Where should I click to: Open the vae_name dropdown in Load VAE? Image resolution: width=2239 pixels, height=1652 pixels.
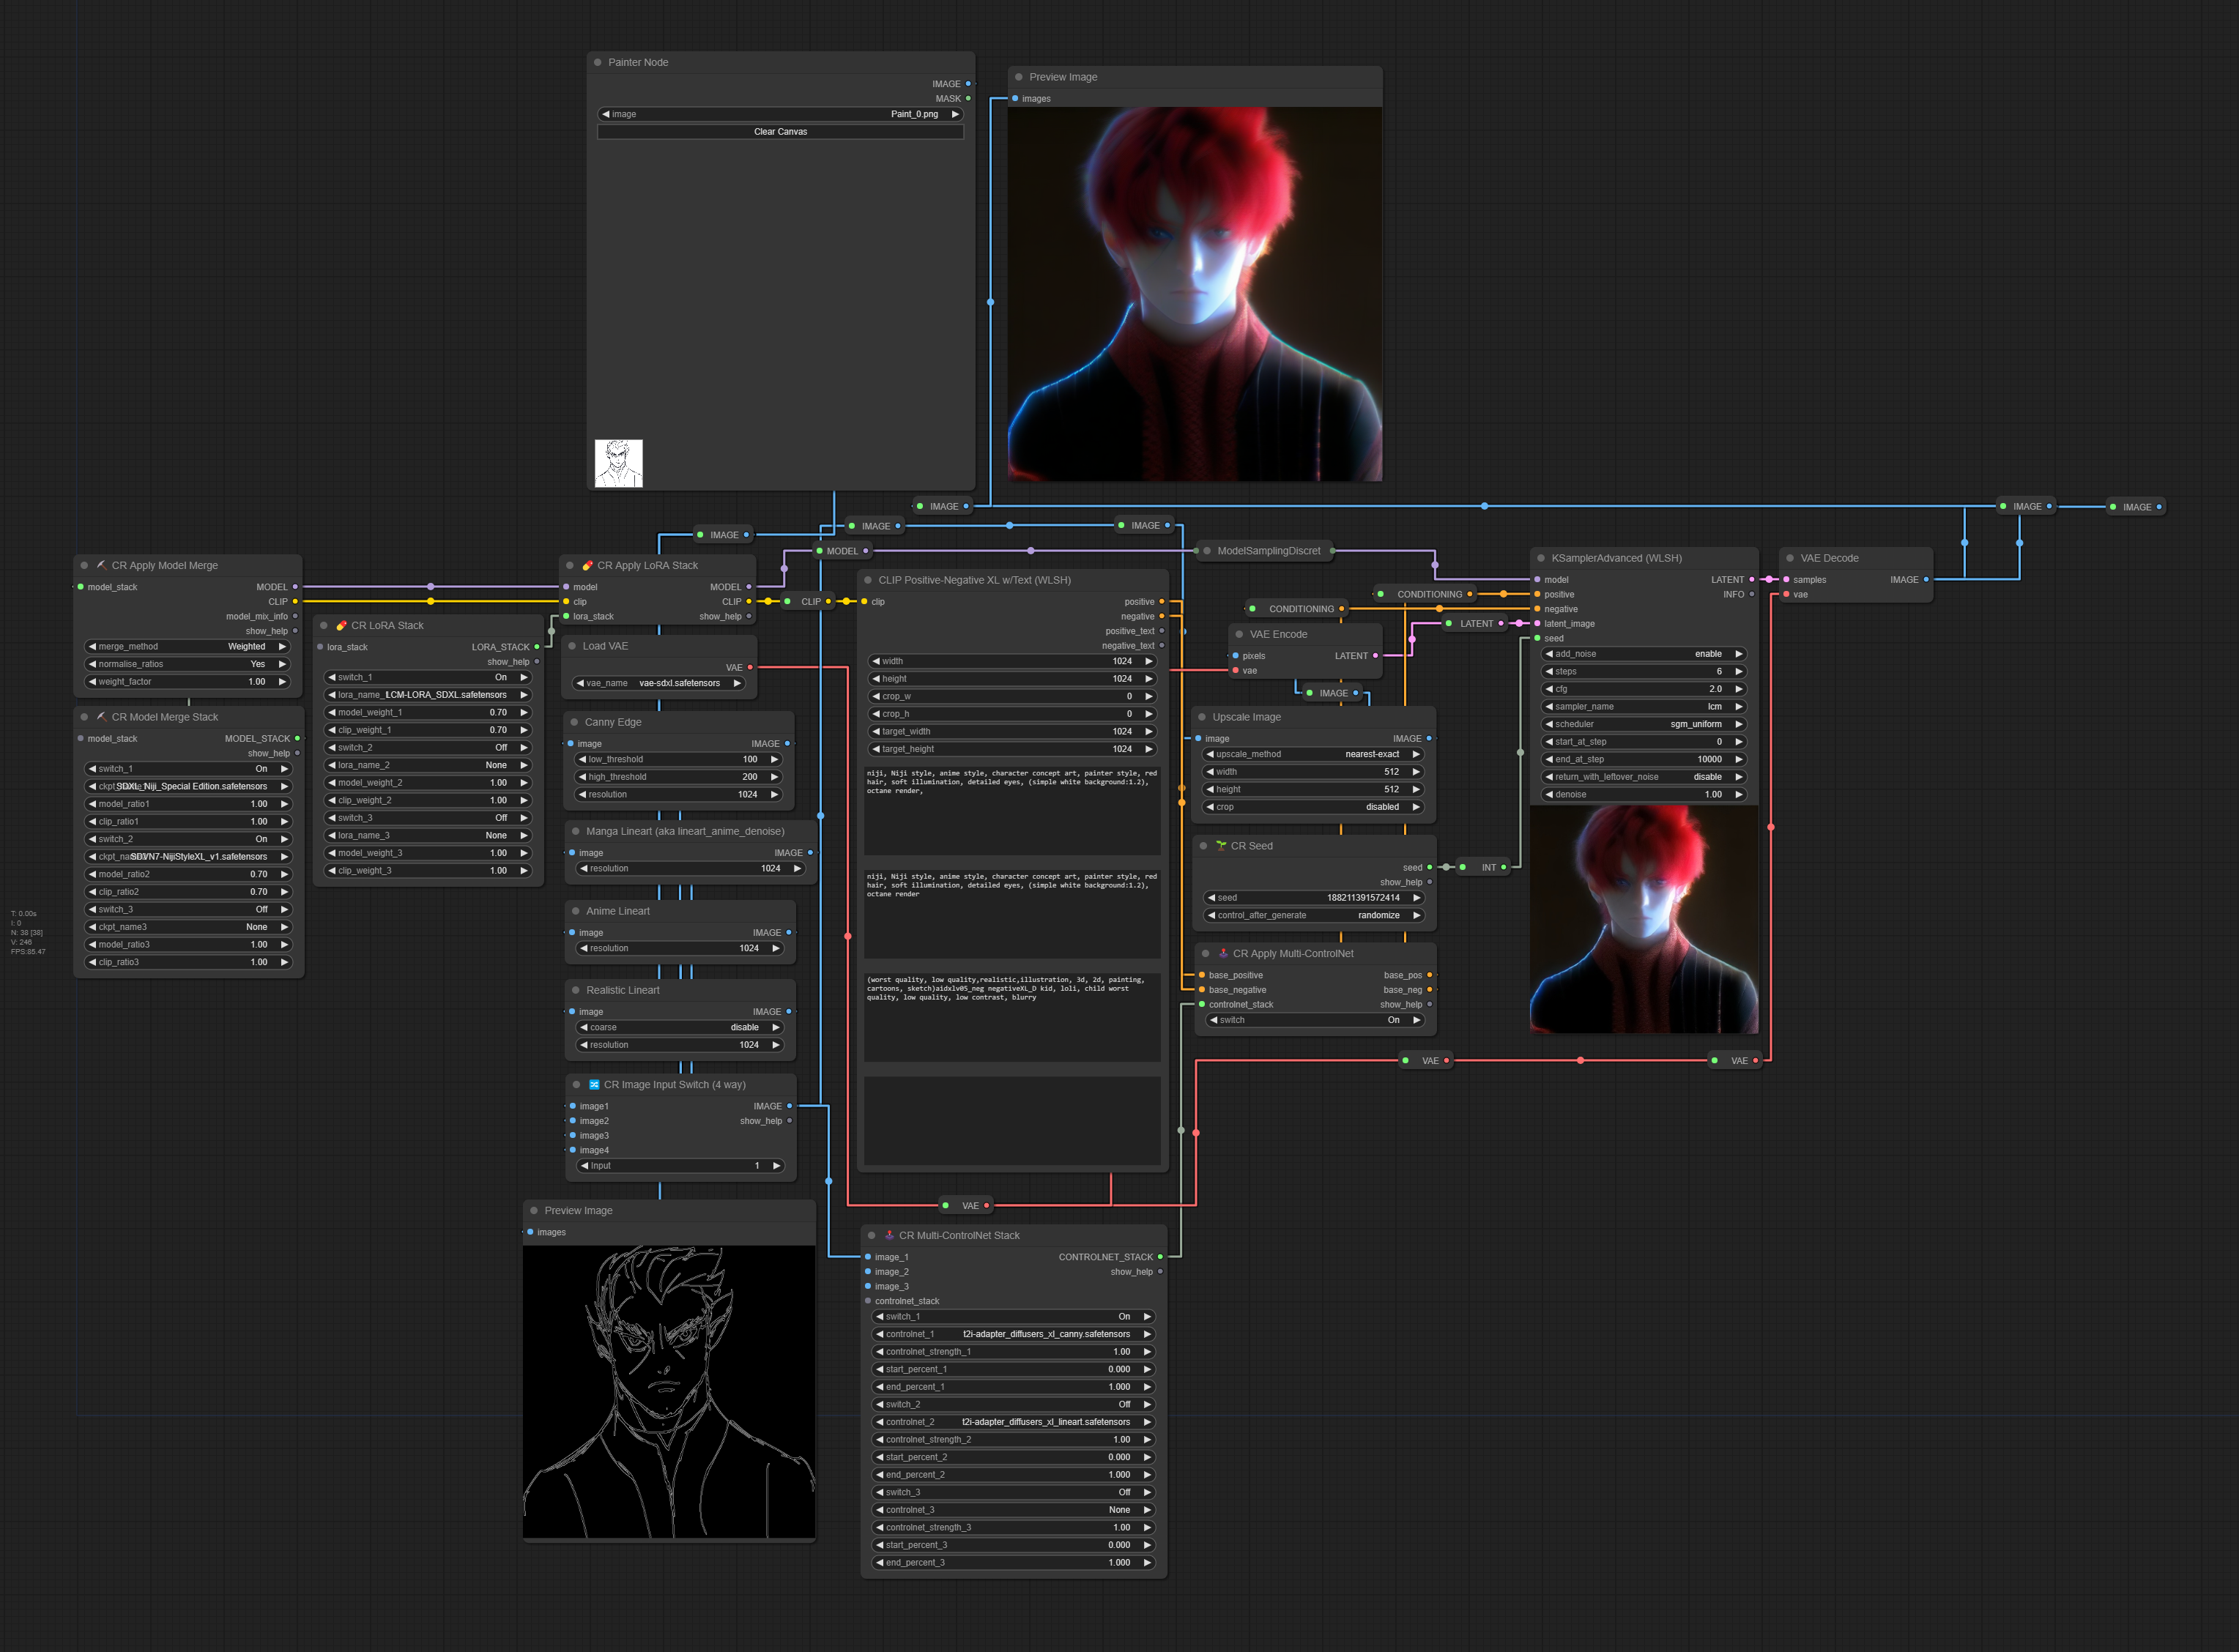tap(660, 683)
